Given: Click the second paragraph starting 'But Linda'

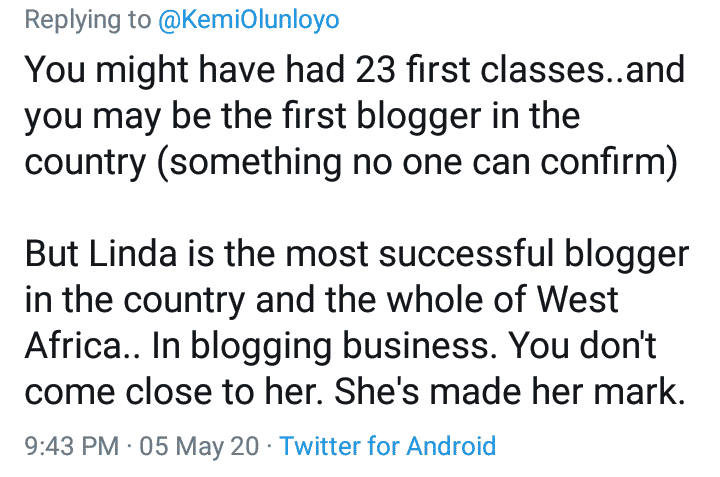Looking at the screenshot, I should click(357, 322).
